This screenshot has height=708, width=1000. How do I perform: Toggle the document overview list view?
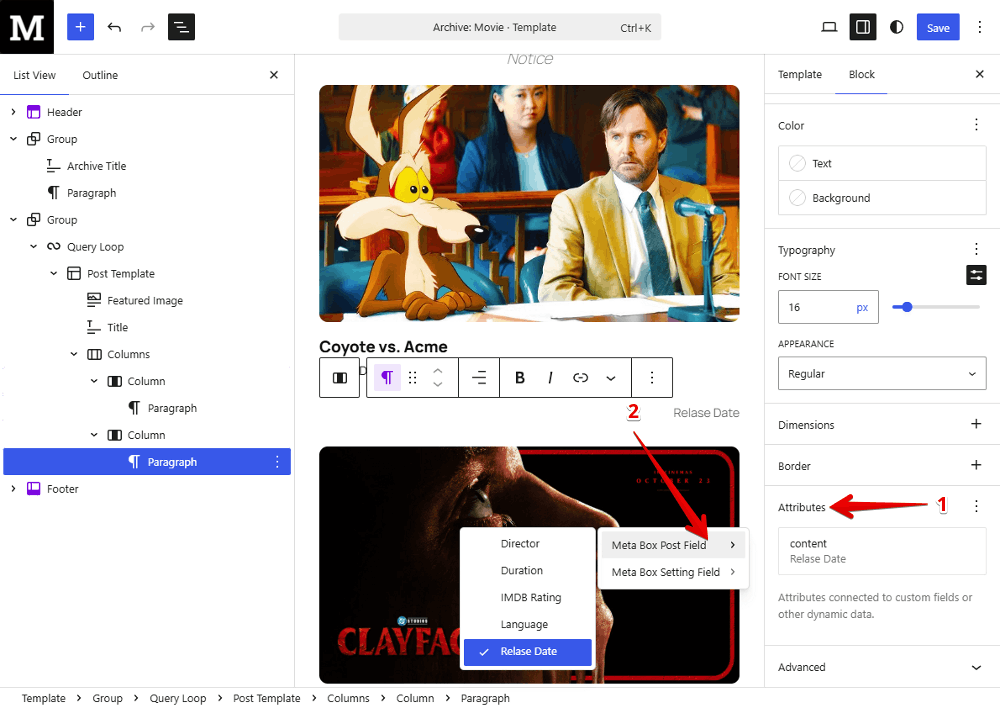(x=181, y=27)
